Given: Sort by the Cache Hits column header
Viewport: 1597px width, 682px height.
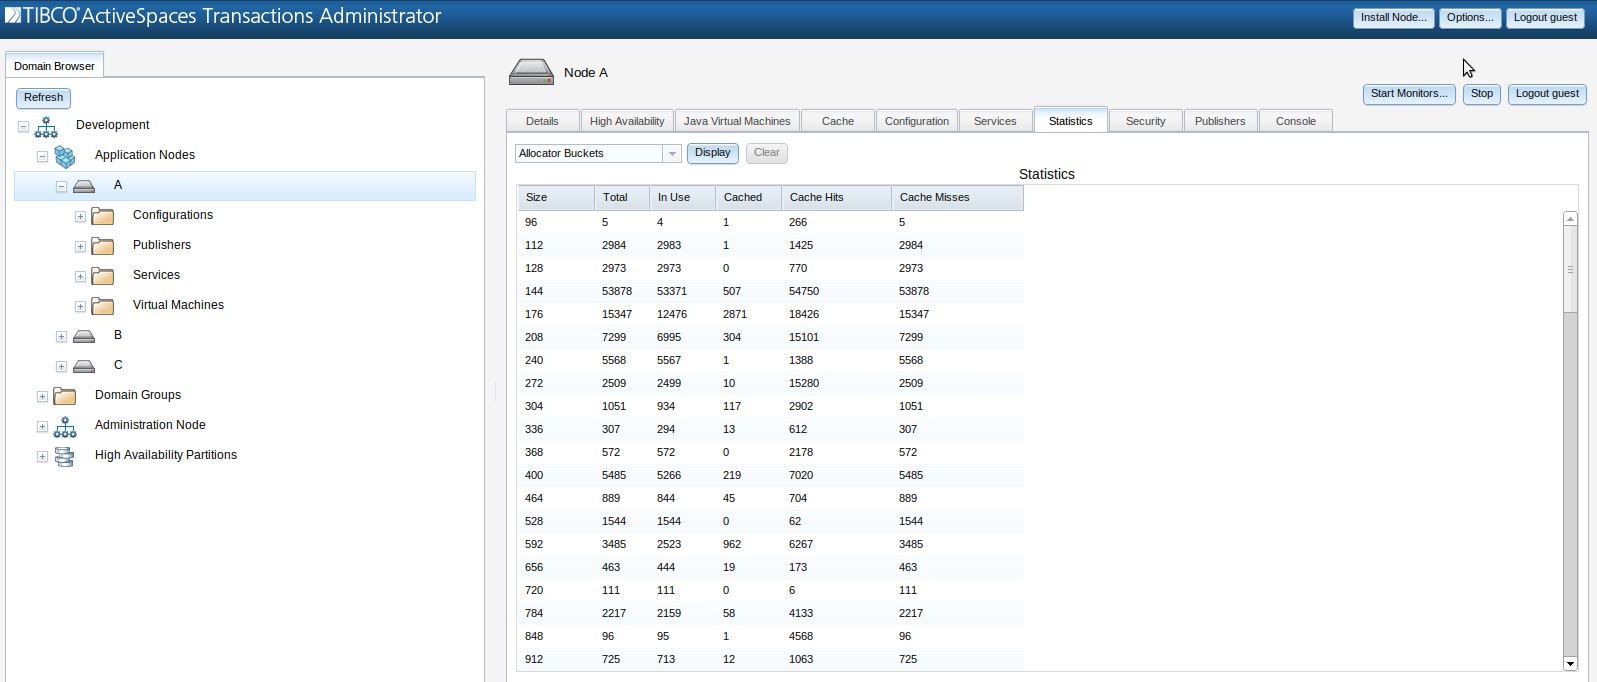Looking at the screenshot, I should [836, 198].
